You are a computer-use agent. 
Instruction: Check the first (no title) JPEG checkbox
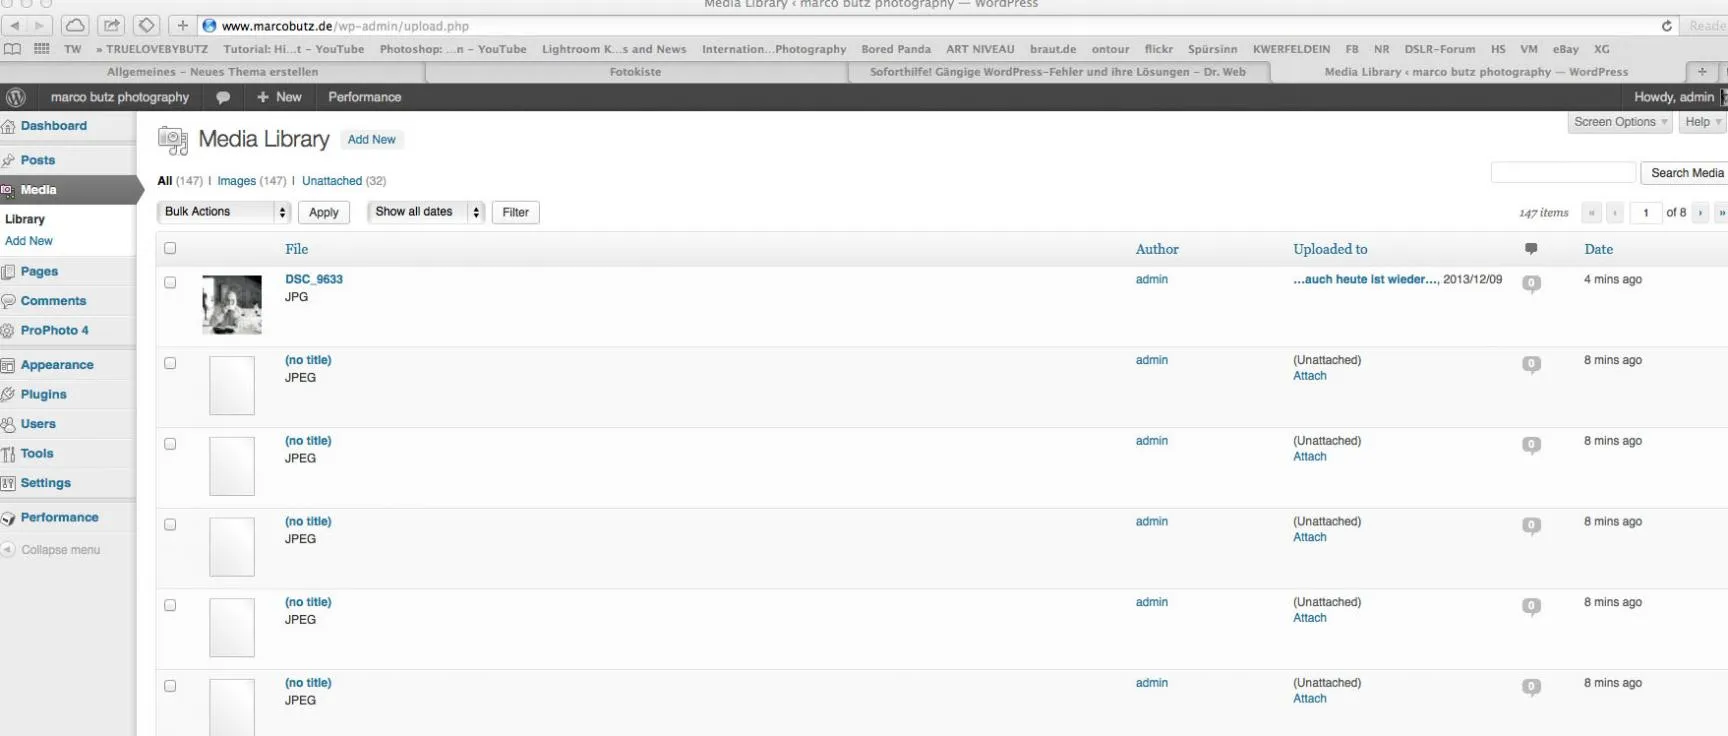[x=170, y=363]
